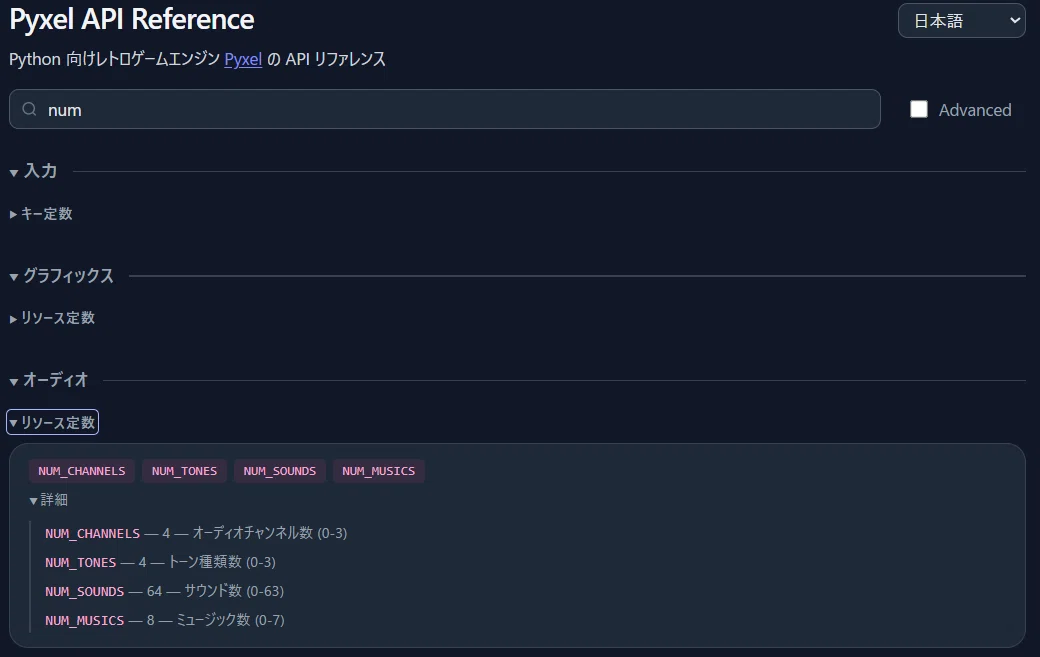Click NUM_MUSICS in the details list
This screenshot has height=657, width=1040.
(x=84, y=621)
